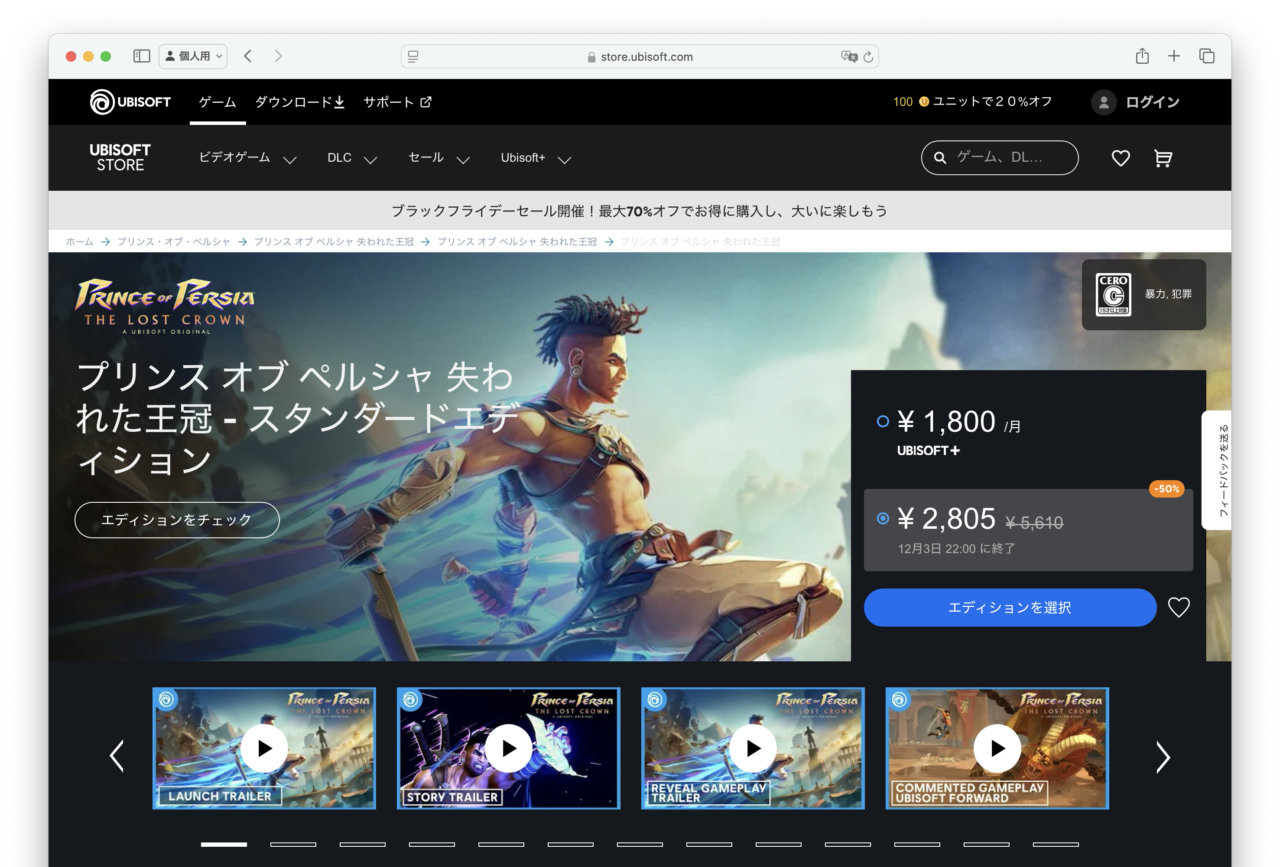Add game to wishlist heart beside エディションを選択
The width and height of the screenshot is (1280, 867).
1179,607
